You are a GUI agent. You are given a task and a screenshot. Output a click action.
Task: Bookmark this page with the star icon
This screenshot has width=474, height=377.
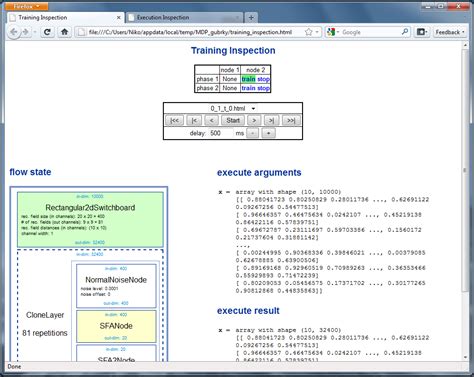(309, 32)
